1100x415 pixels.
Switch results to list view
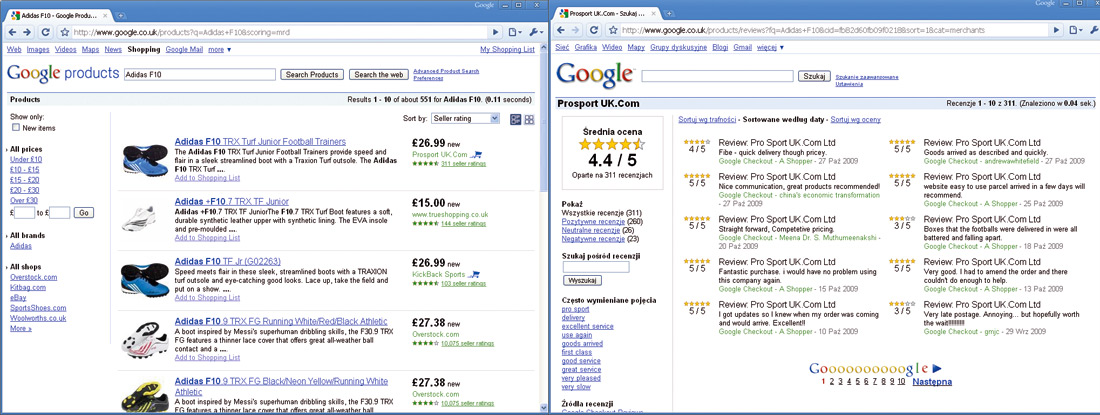(515, 119)
